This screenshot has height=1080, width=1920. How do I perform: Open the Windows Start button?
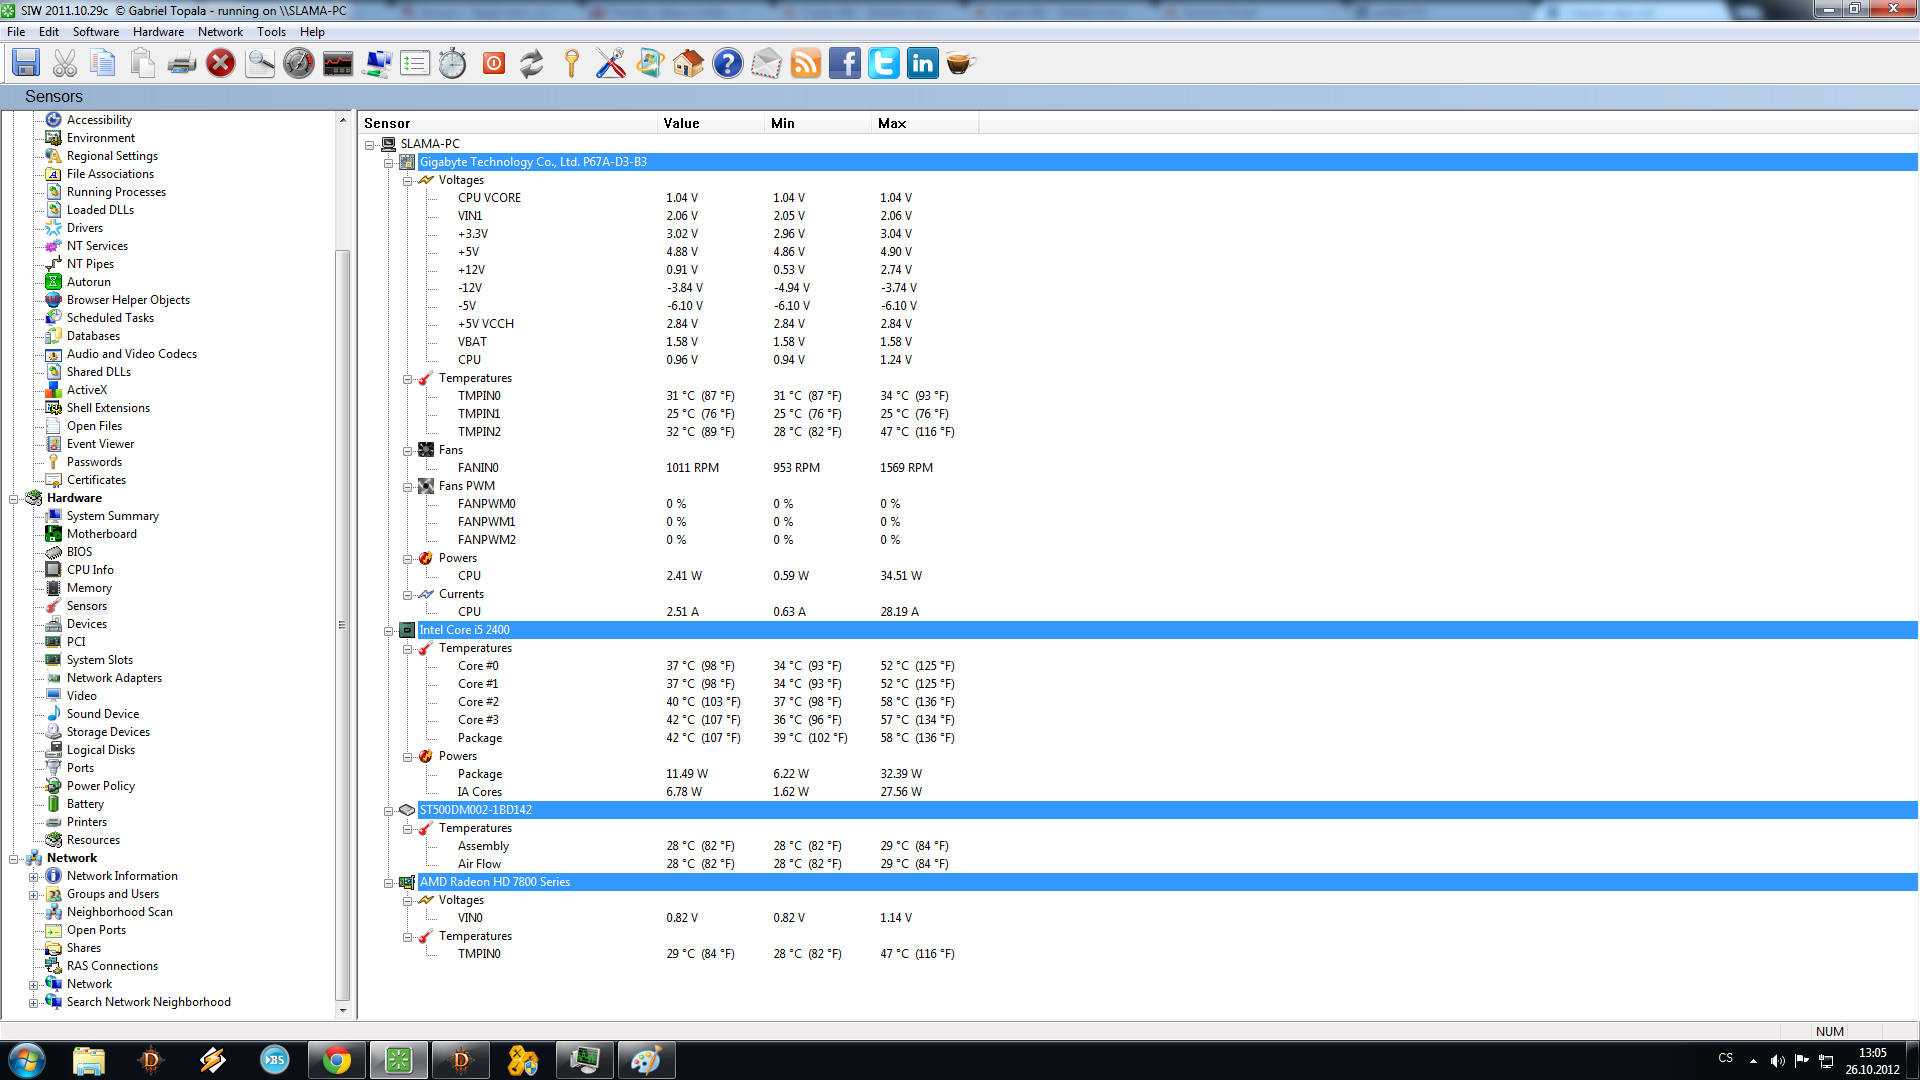tap(27, 1060)
